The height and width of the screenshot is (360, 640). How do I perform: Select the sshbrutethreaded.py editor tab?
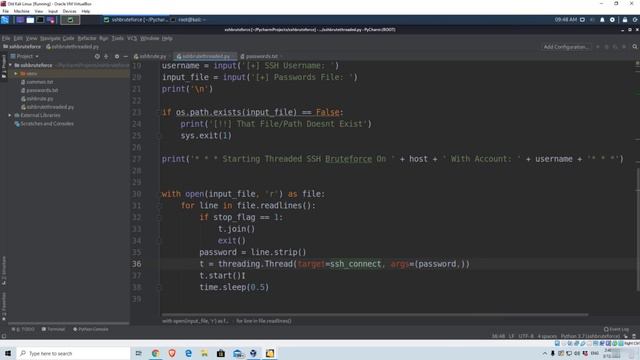coord(204,56)
